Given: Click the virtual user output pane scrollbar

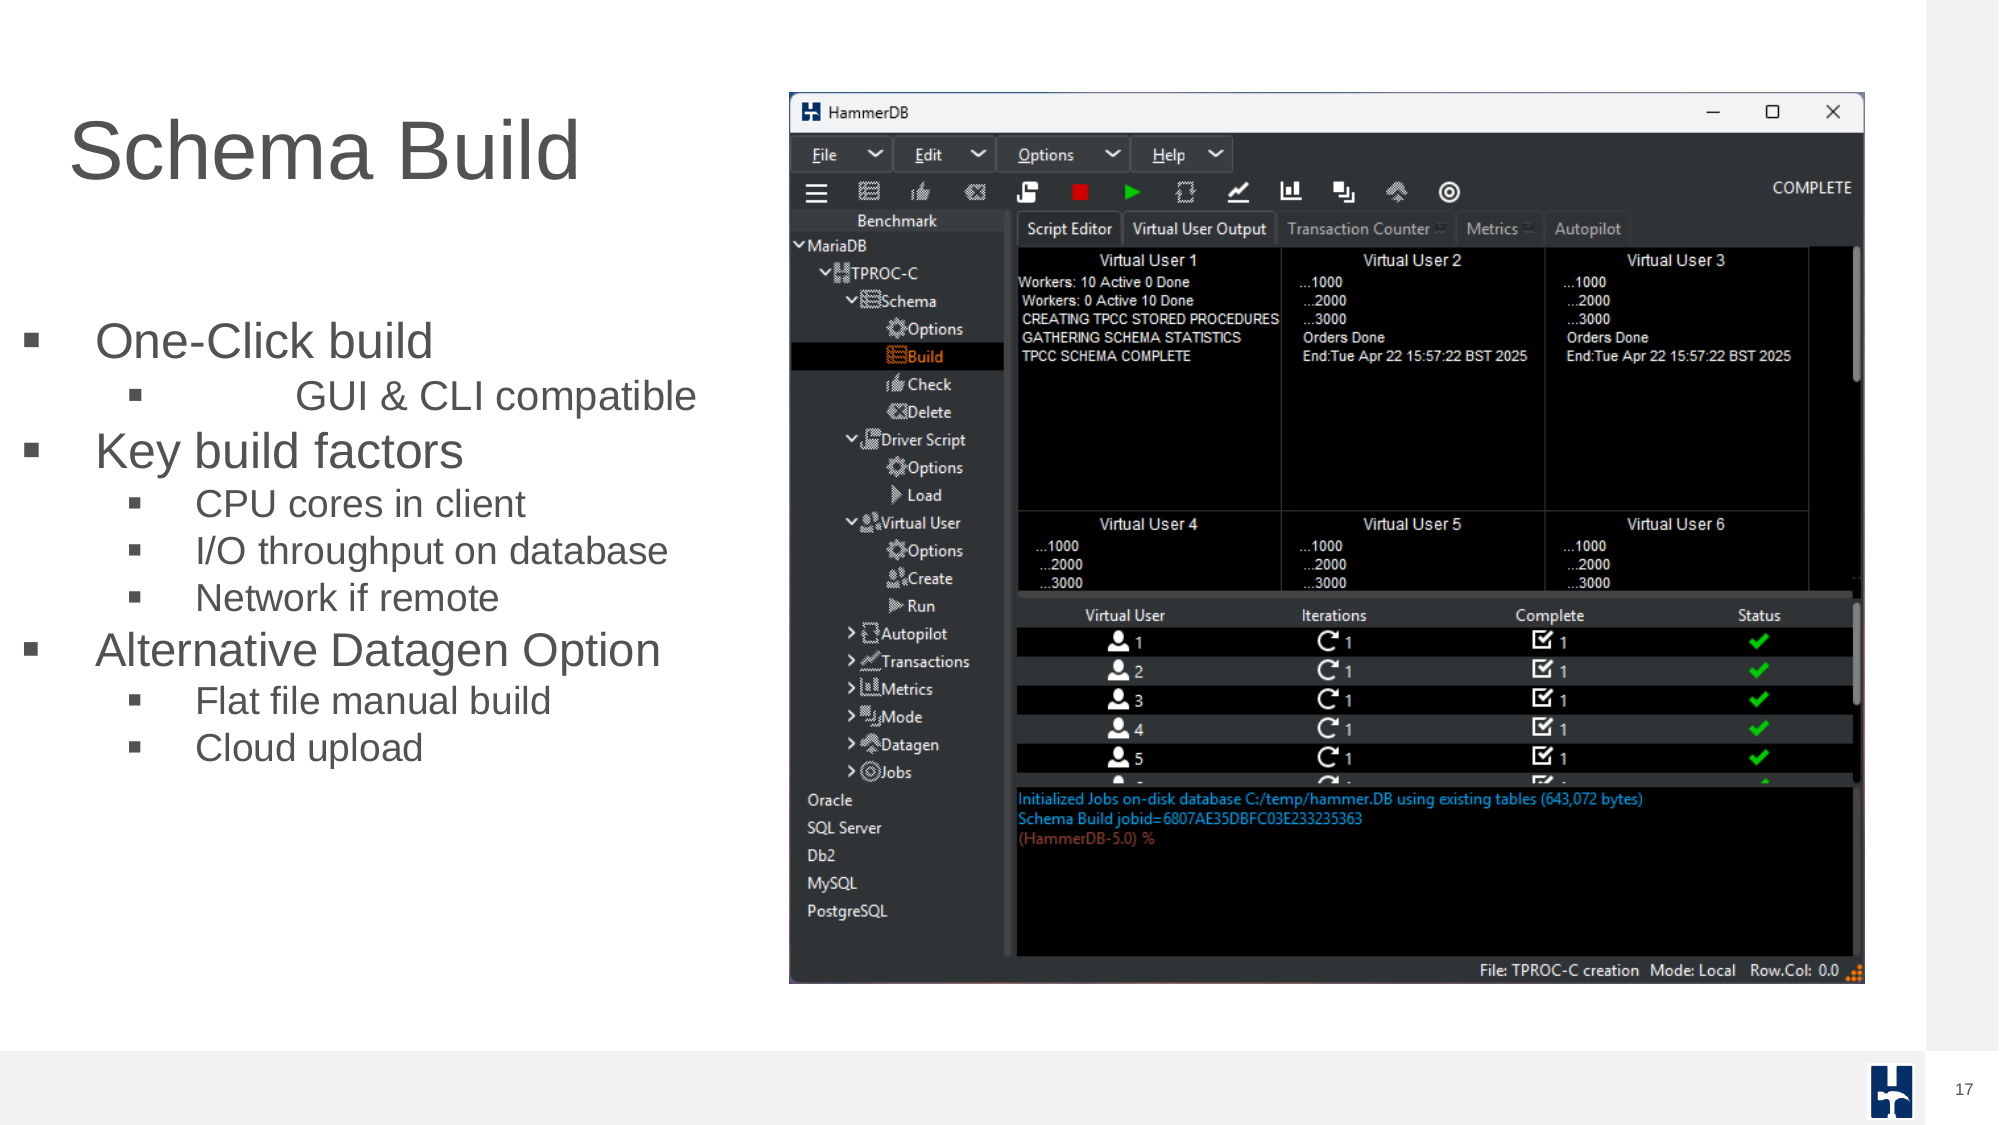Looking at the screenshot, I should pos(1856,315).
